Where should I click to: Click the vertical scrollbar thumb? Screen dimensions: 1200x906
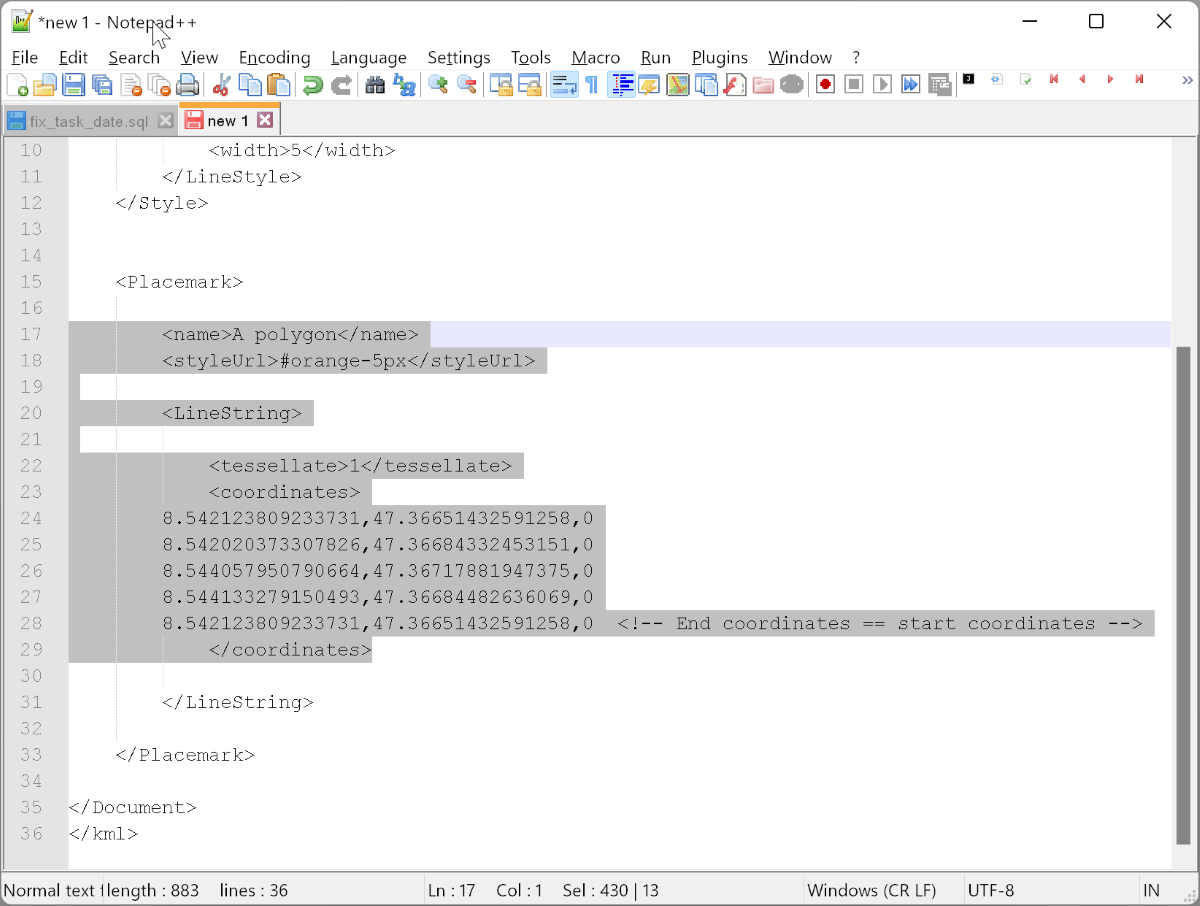[x=1184, y=598]
